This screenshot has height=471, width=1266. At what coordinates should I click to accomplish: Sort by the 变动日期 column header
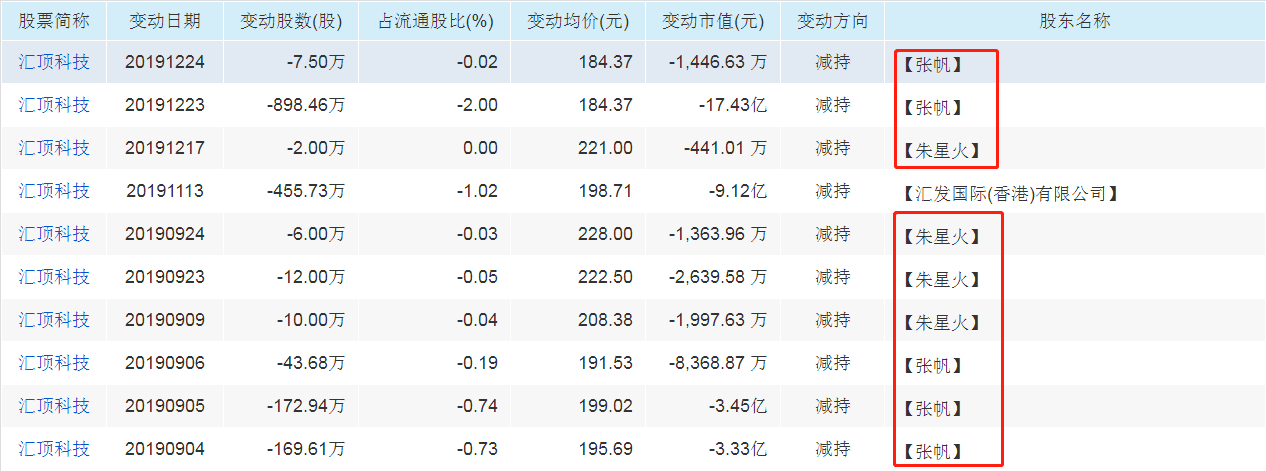pyautogui.click(x=165, y=20)
